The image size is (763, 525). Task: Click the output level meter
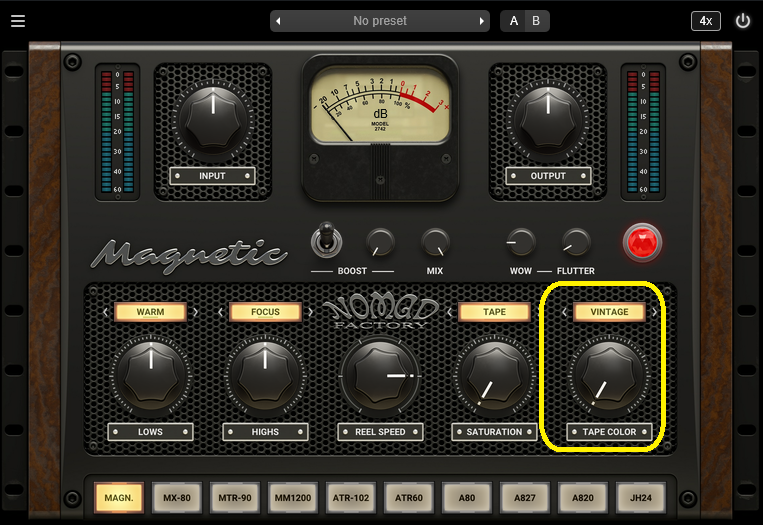click(643, 132)
